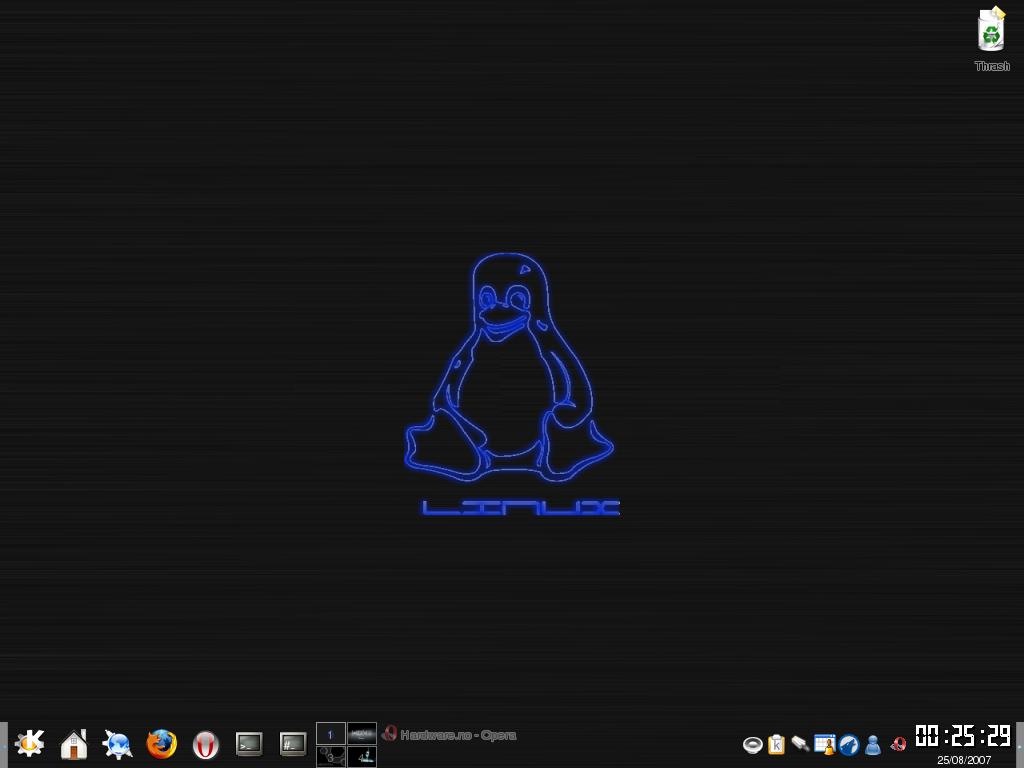
Task: Open the KOrganizer reminder tray icon
Action: tap(825, 744)
